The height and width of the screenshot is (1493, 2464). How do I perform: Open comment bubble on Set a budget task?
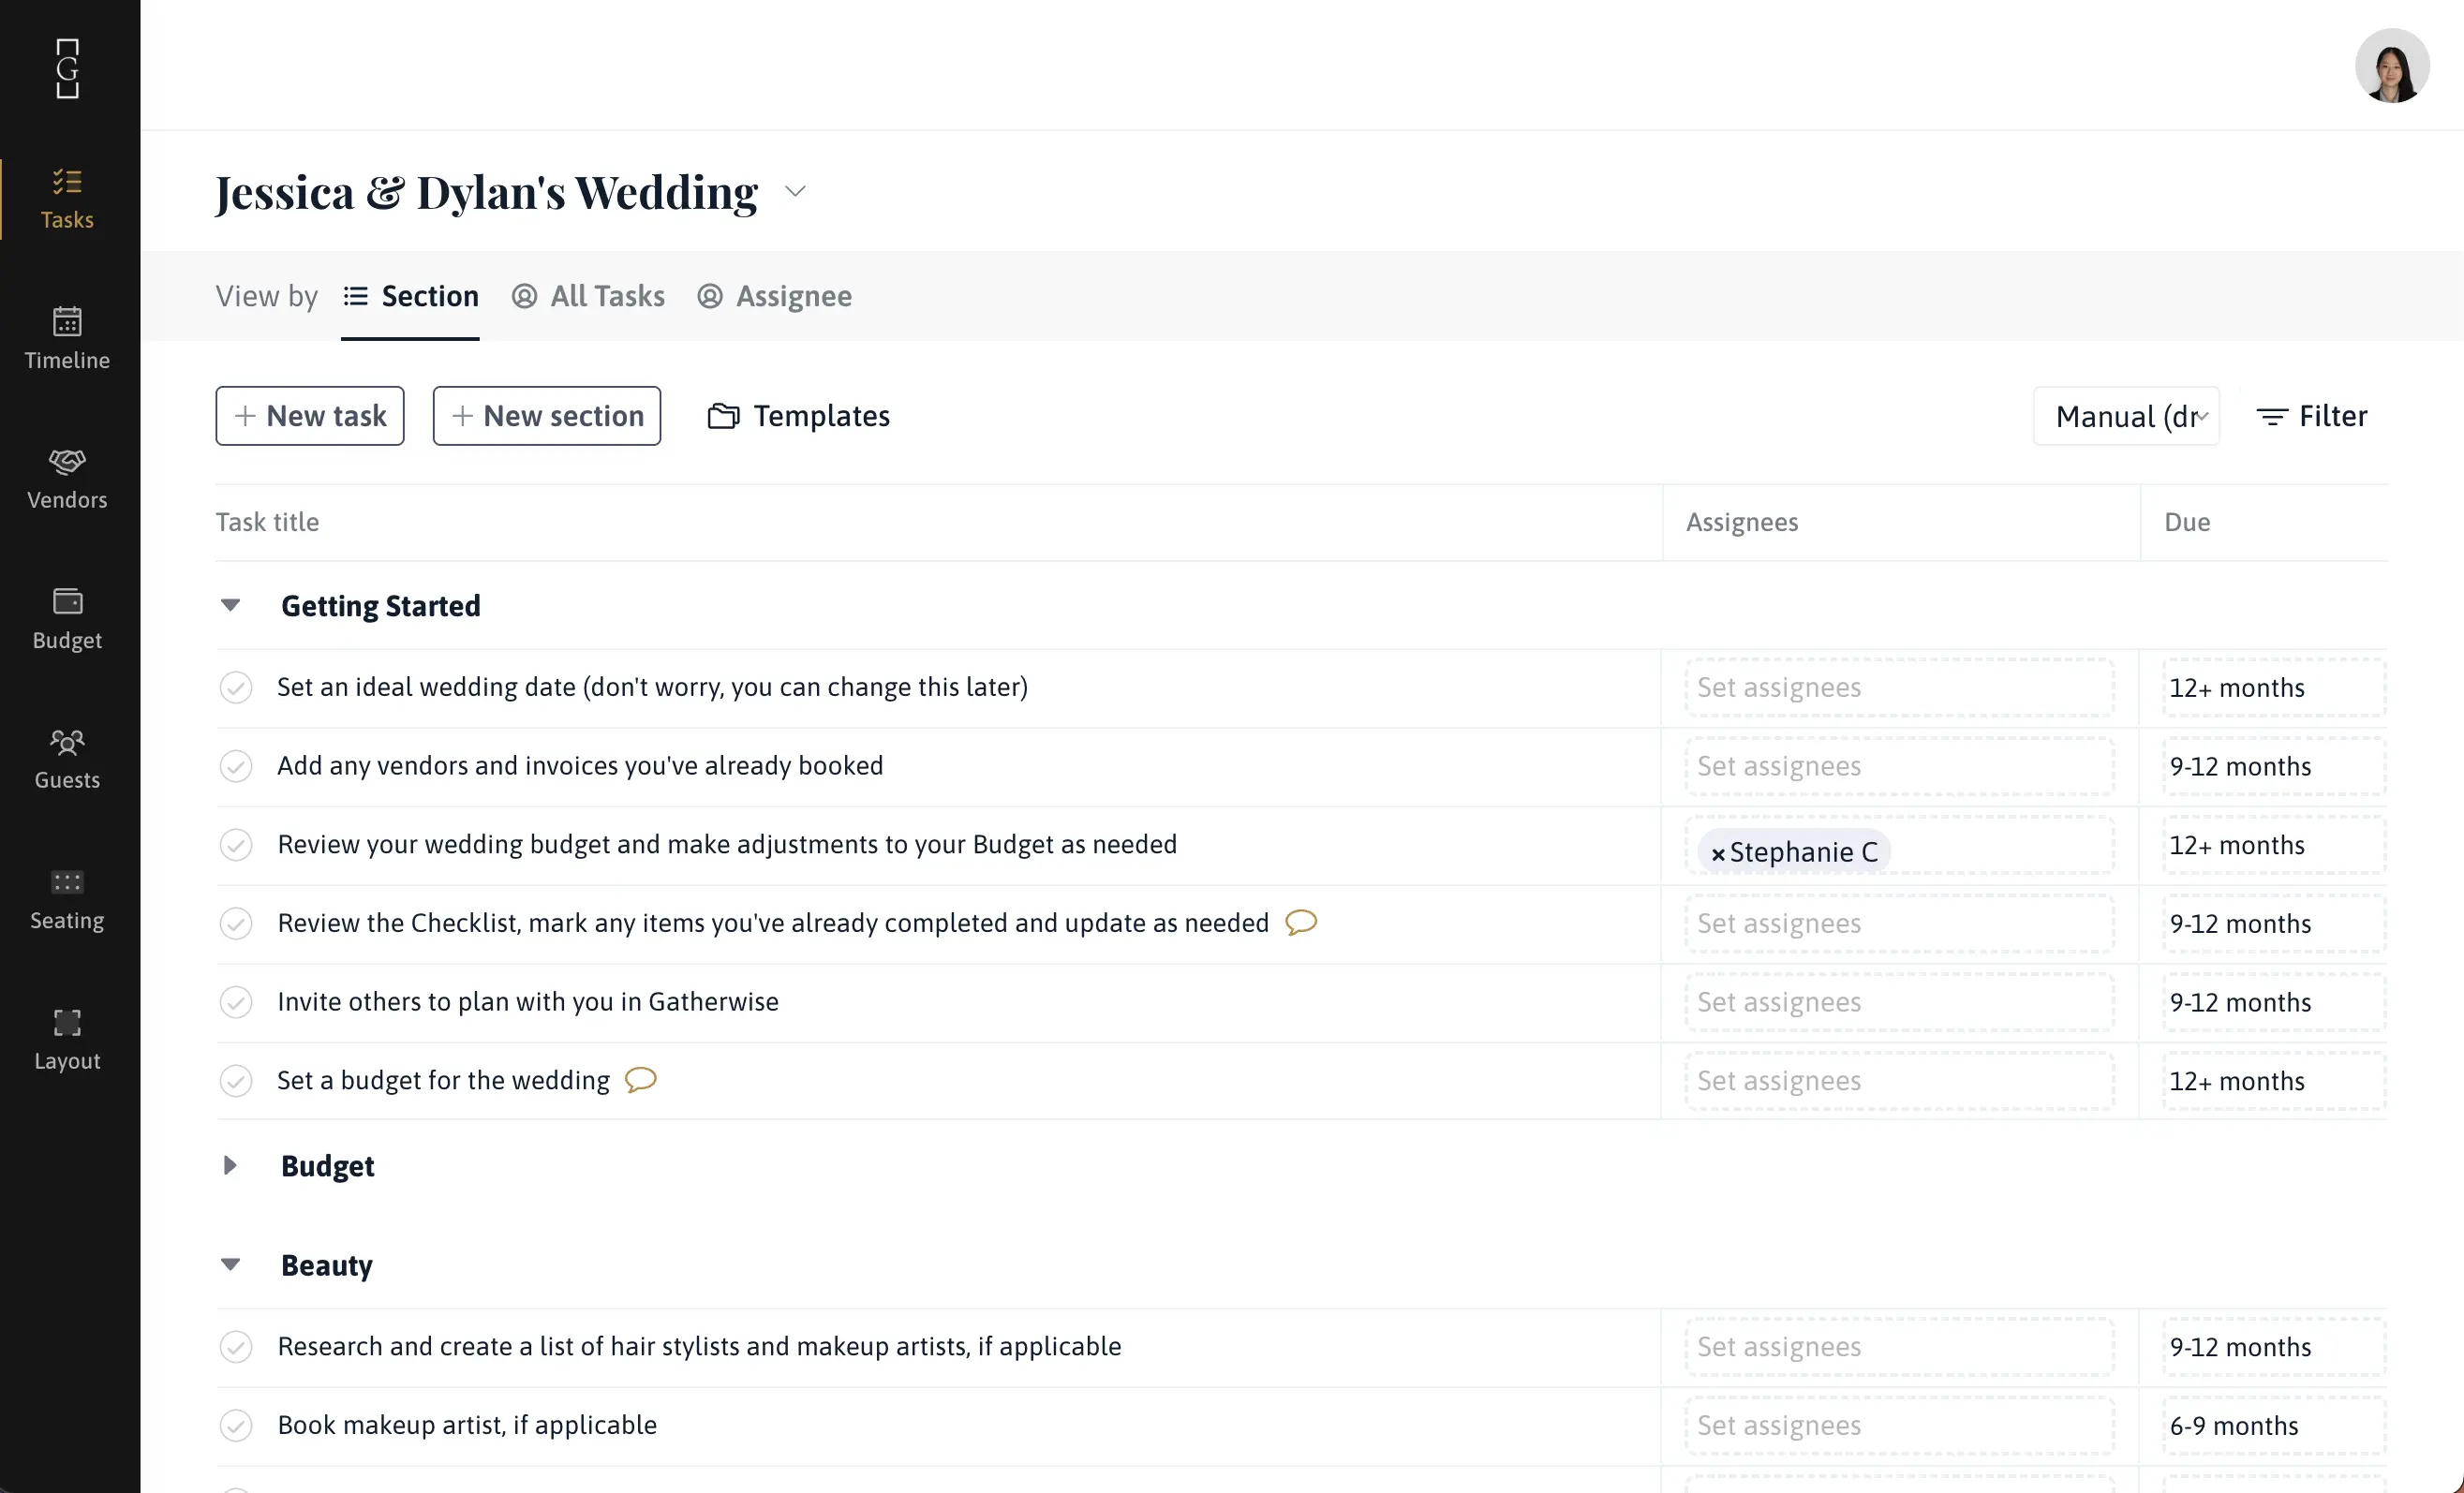pyautogui.click(x=640, y=1079)
